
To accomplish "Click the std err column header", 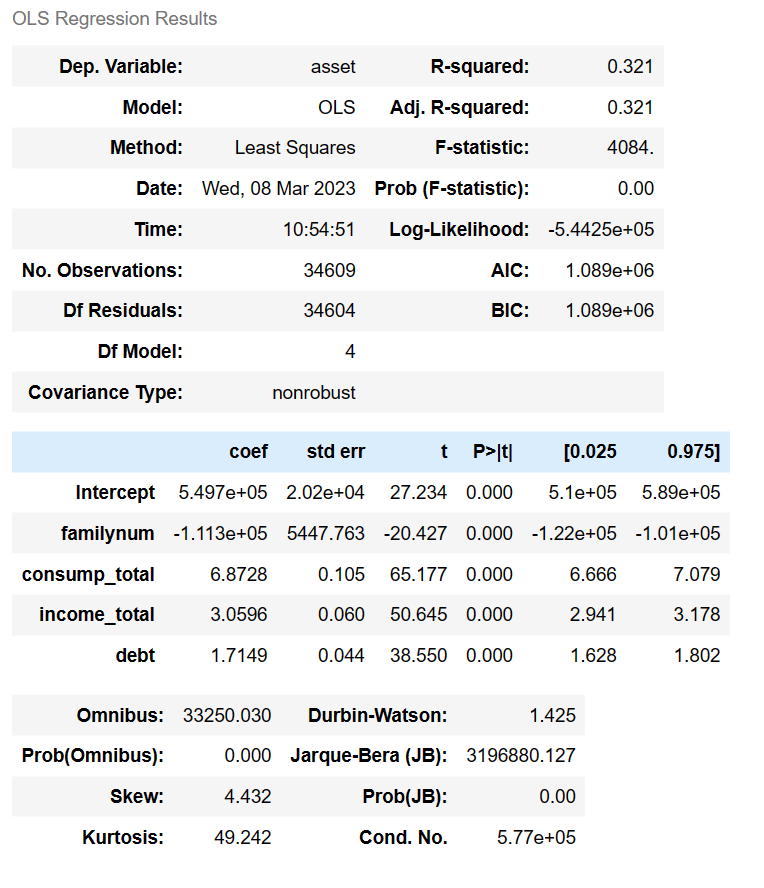I will pyautogui.click(x=336, y=451).
